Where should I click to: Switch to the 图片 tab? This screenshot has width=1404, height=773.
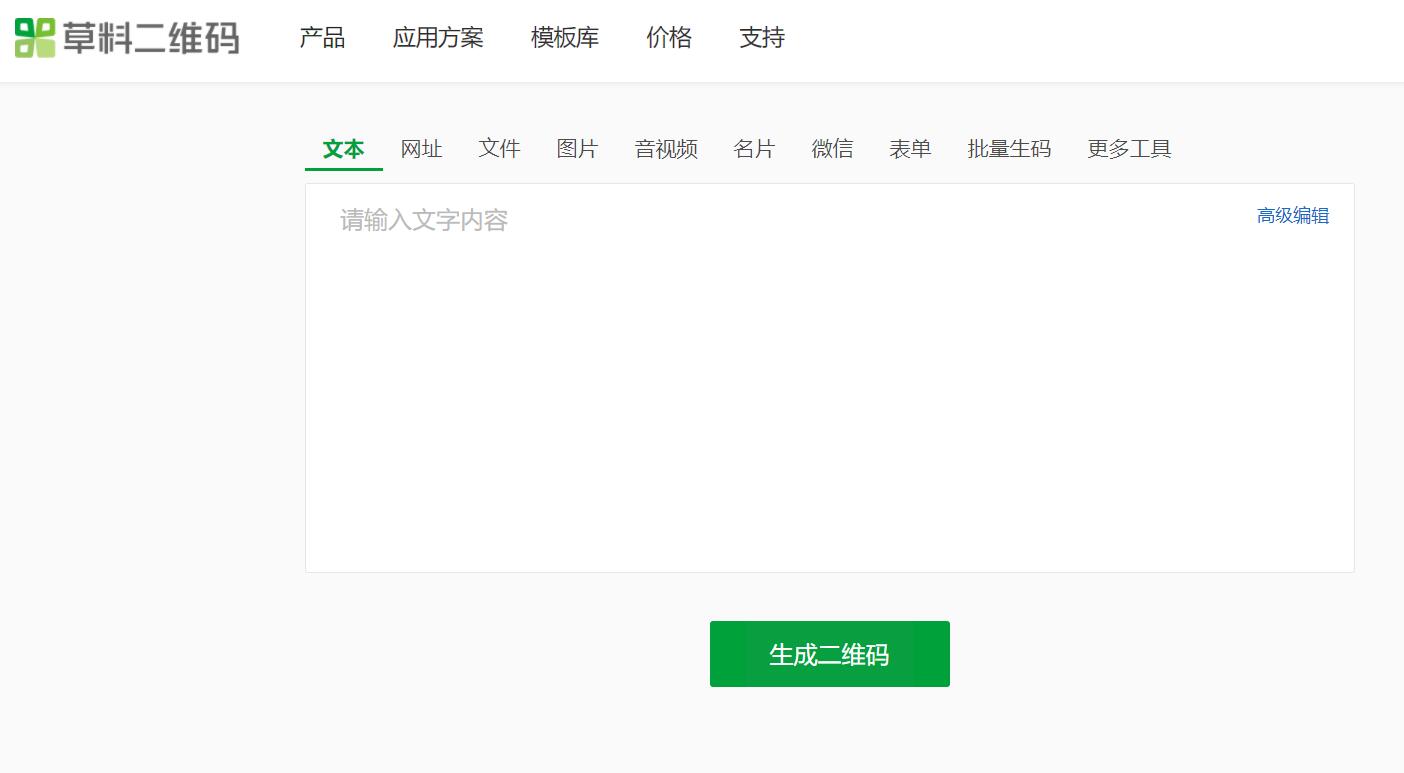coord(577,148)
